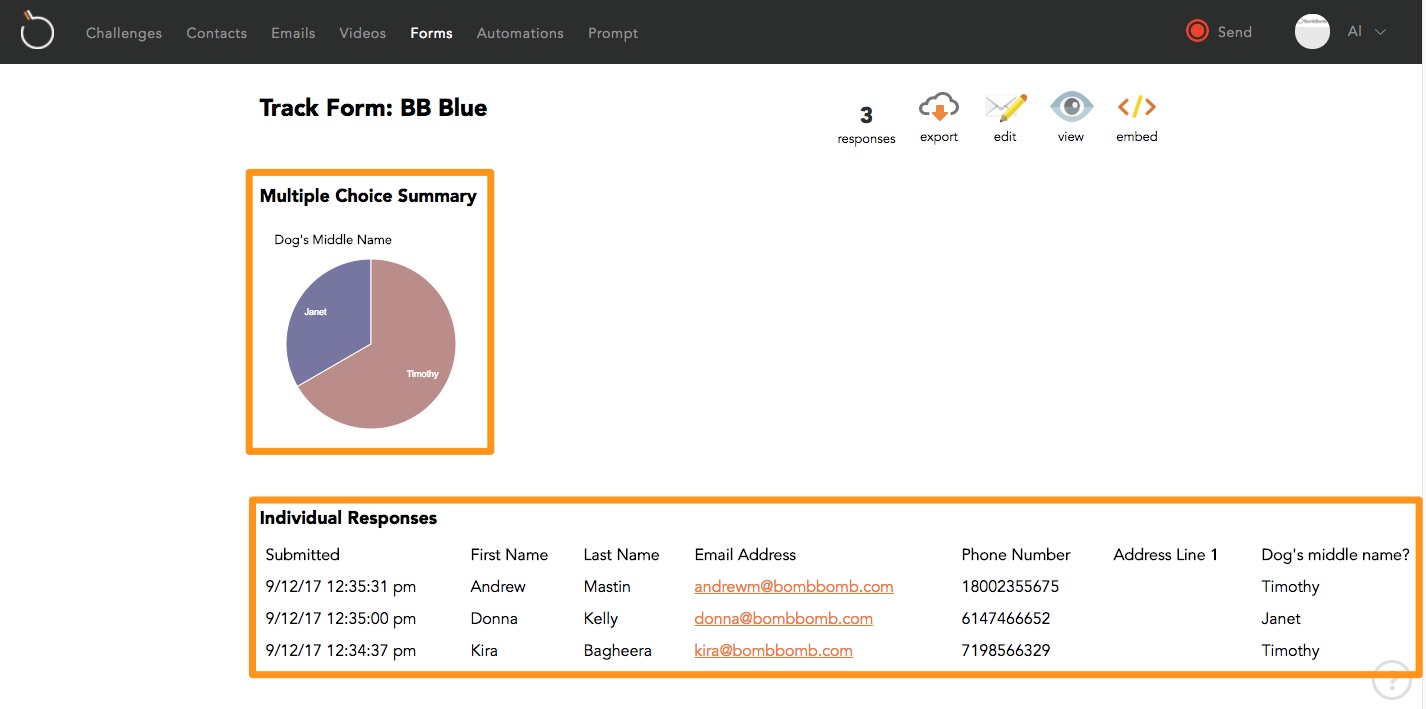Follow the kira@bombbomb.com link

point(773,651)
